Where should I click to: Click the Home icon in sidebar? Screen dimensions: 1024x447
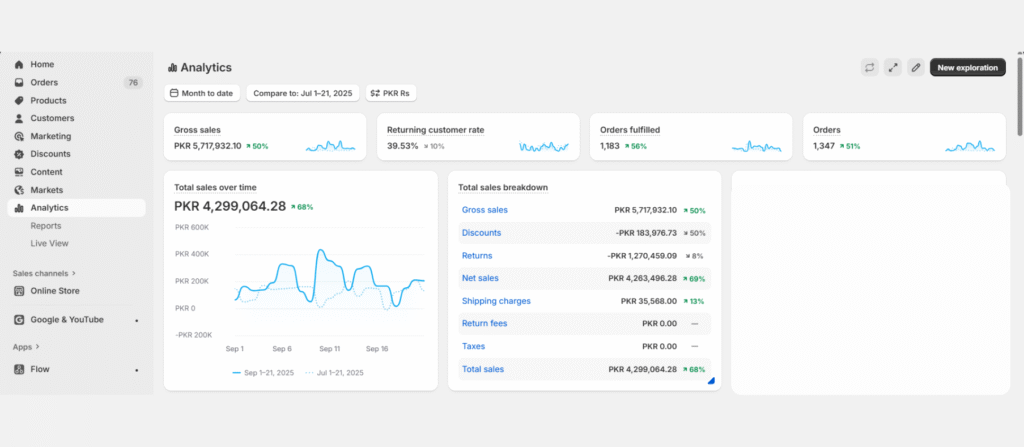click(x=19, y=64)
